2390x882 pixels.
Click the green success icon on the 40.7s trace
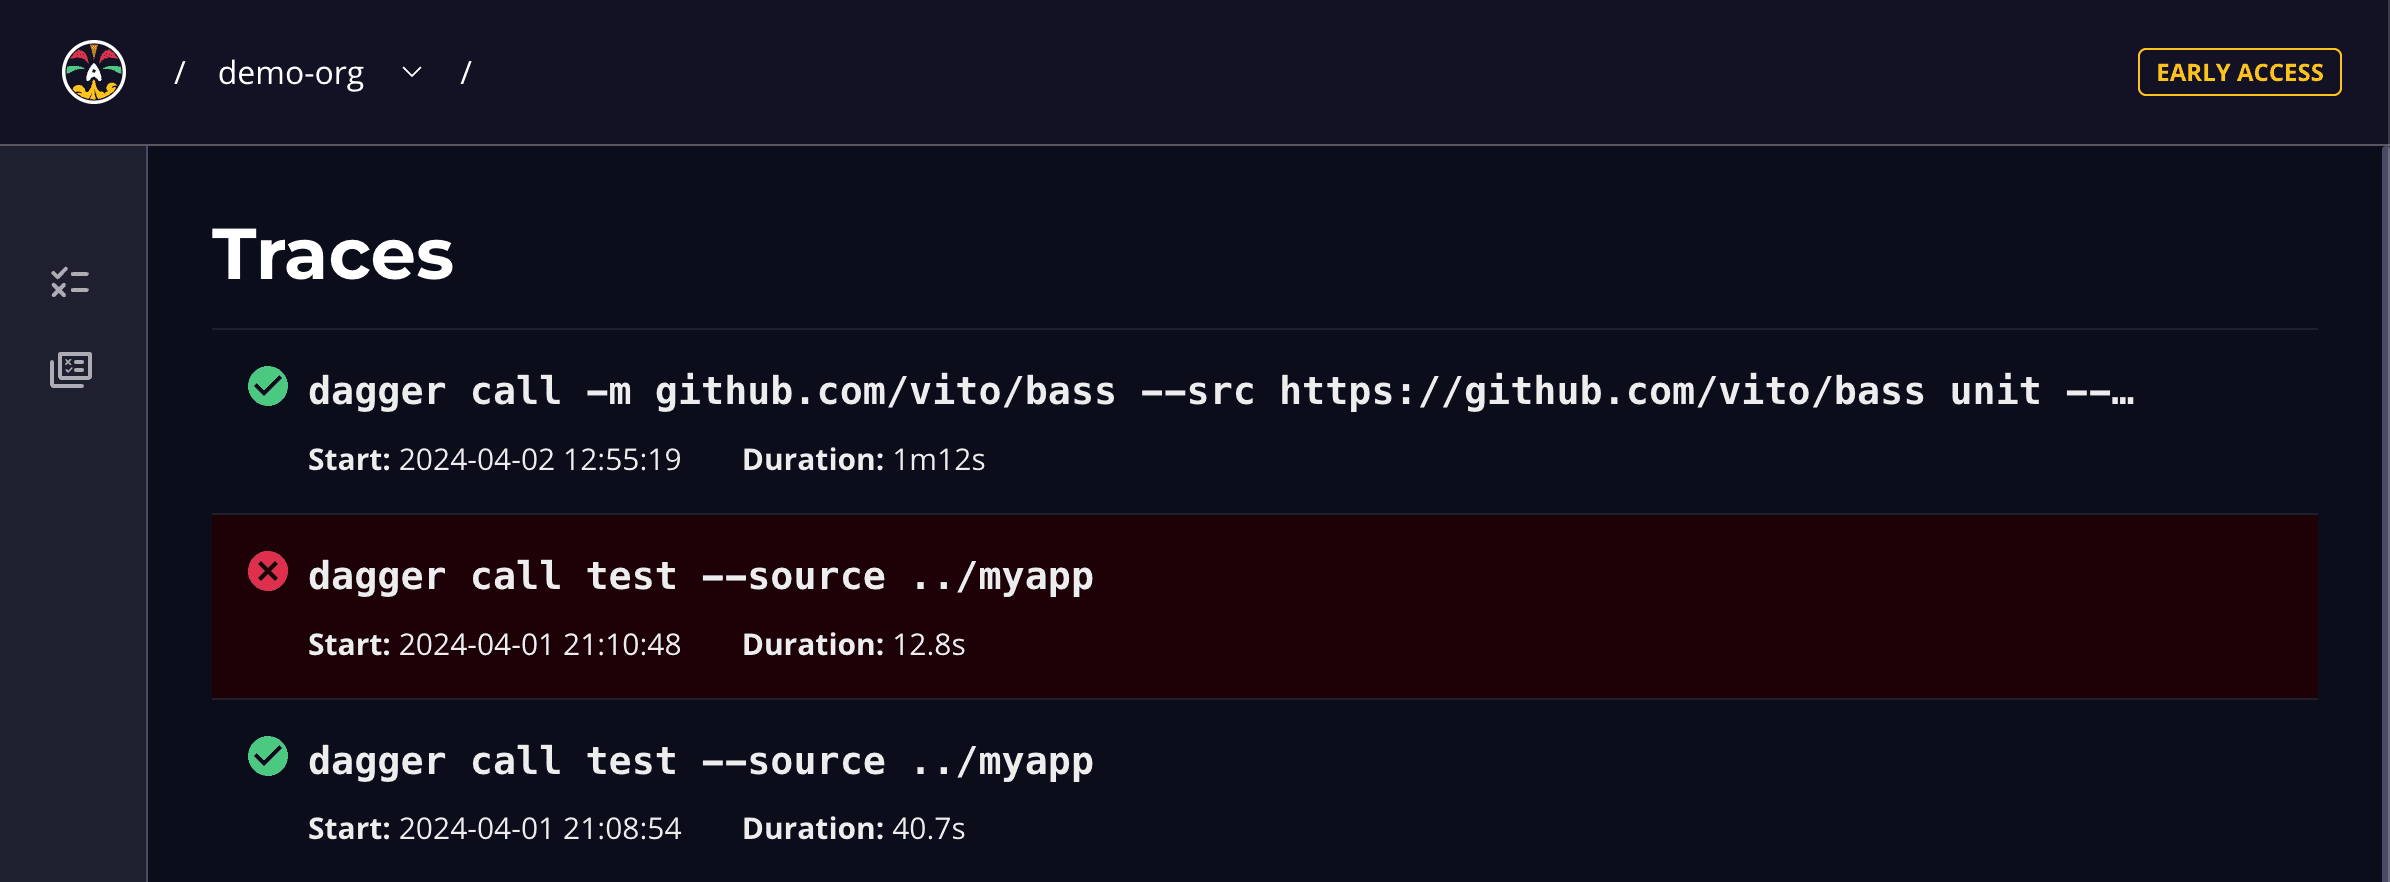pyautogui.click(x=268, y=757)
